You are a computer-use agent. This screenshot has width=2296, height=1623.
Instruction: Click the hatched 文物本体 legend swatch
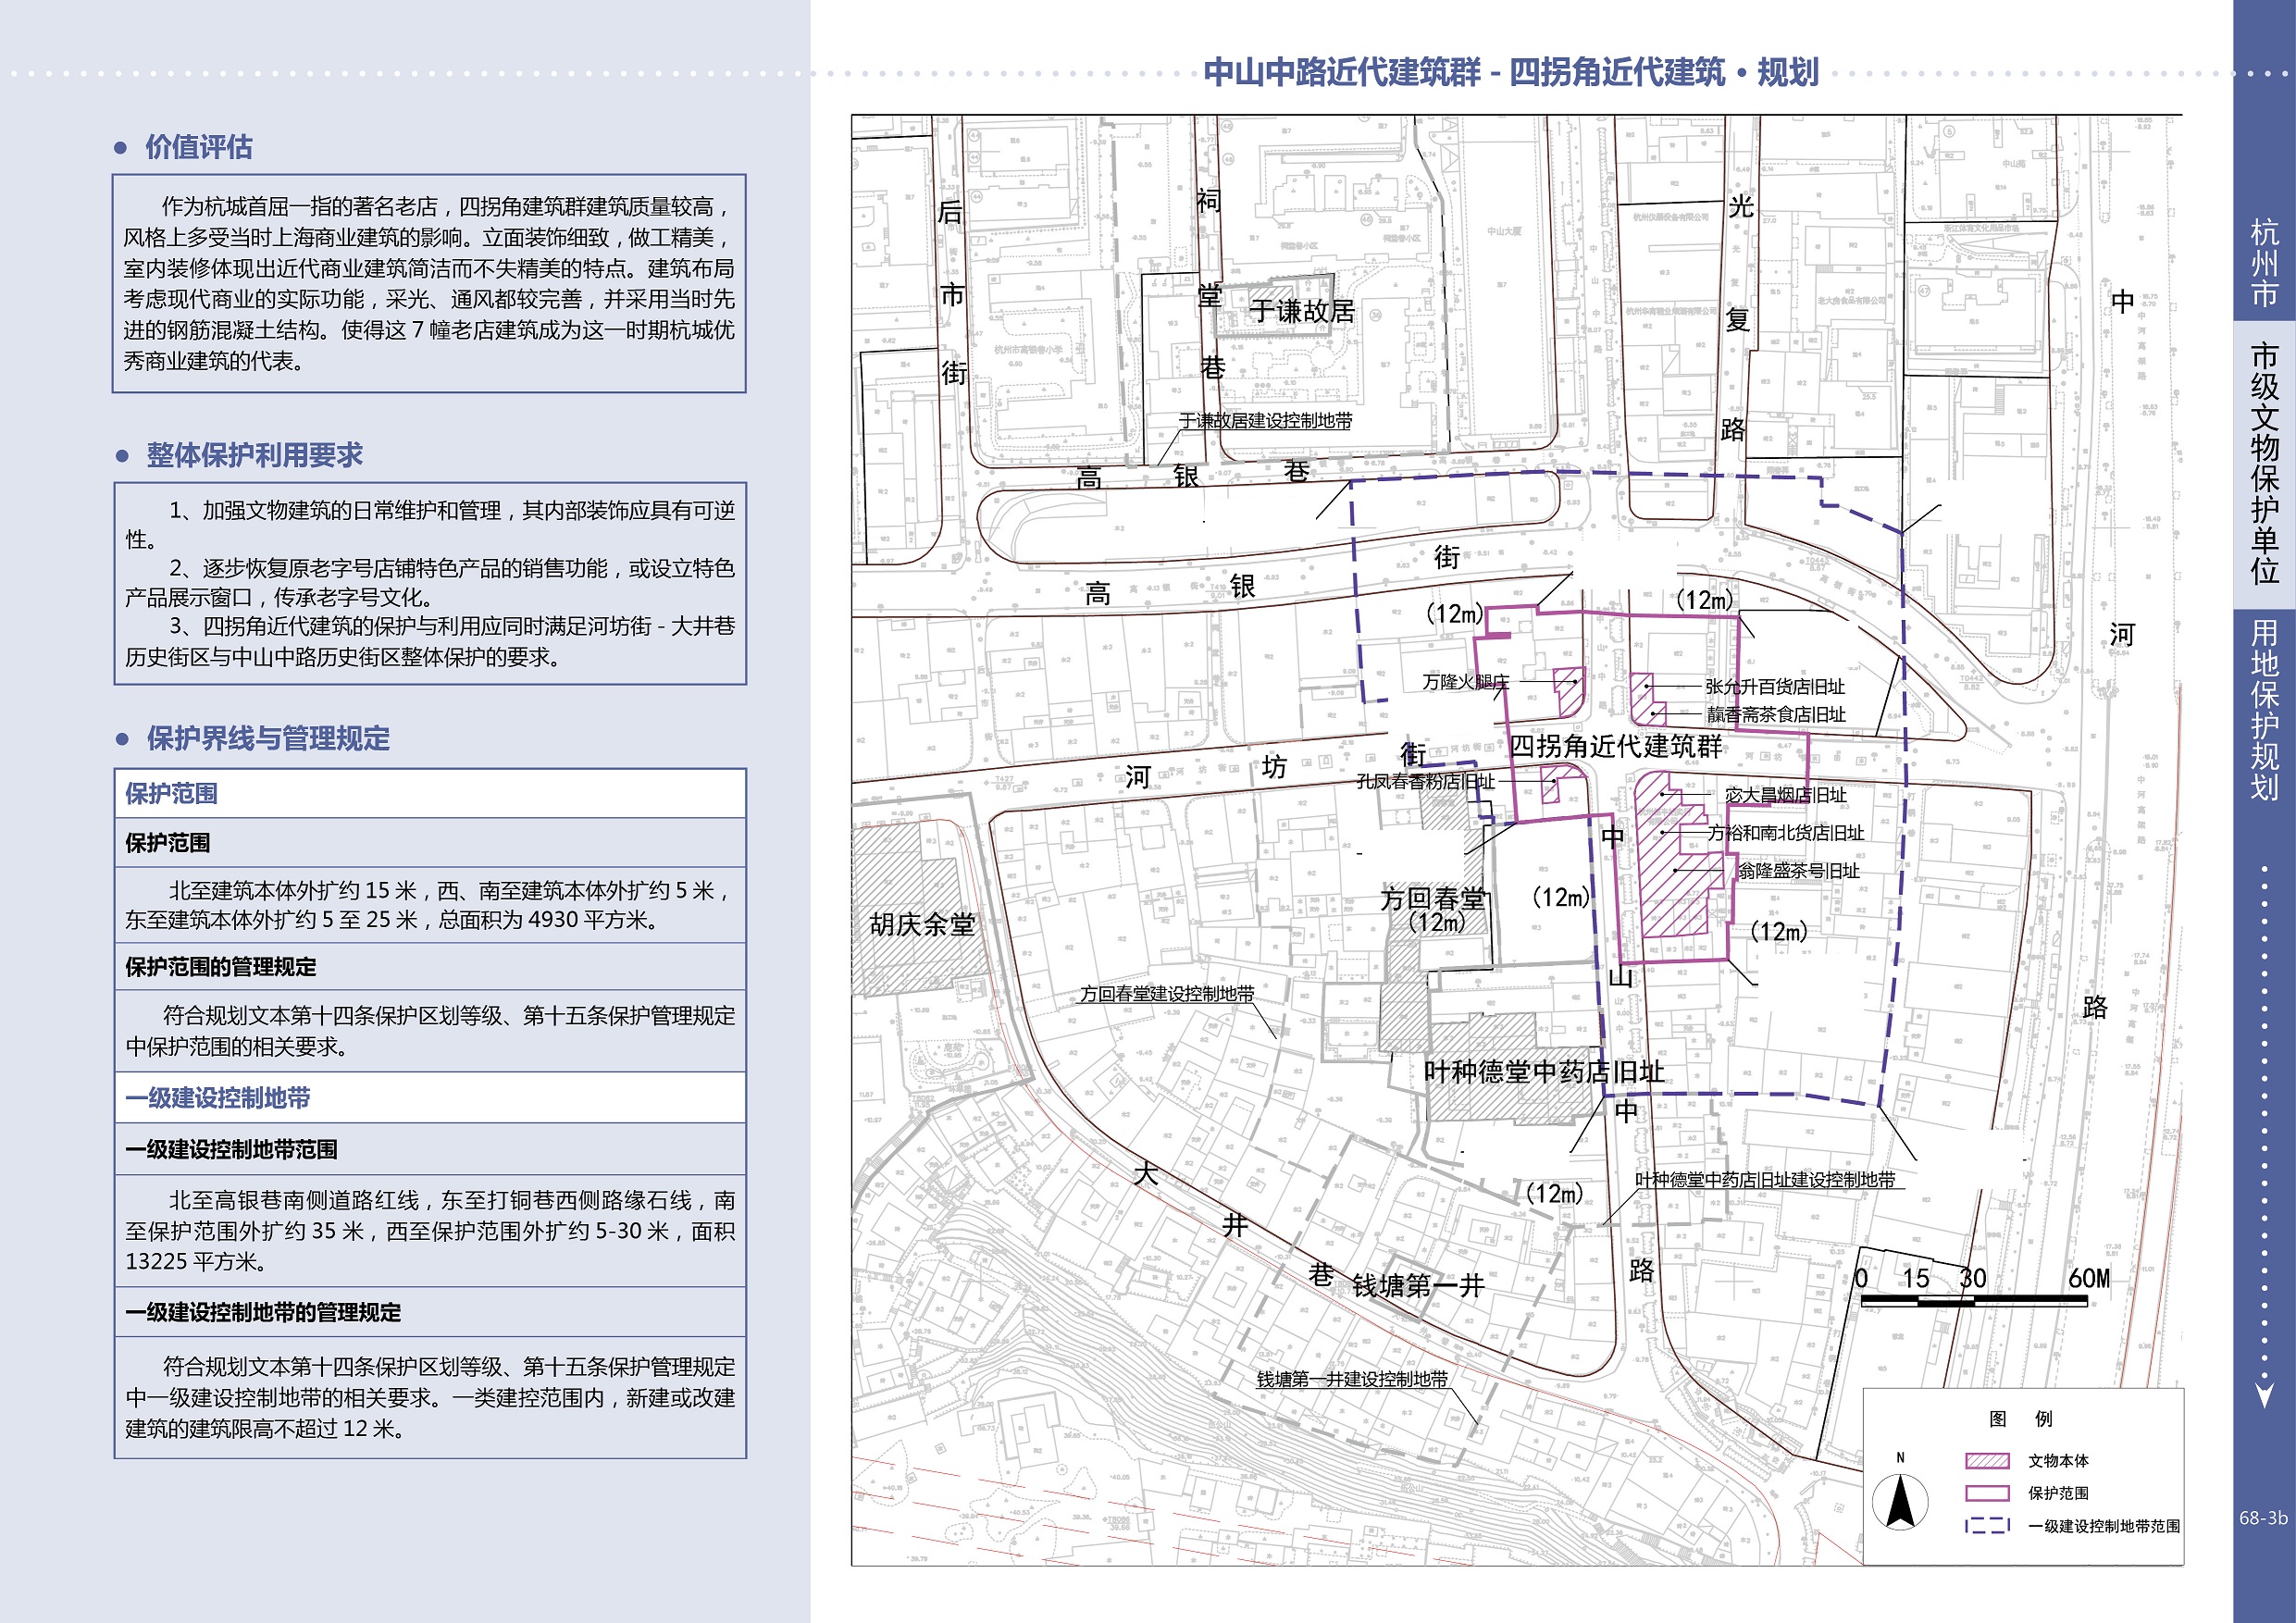coord(1986,1460)
